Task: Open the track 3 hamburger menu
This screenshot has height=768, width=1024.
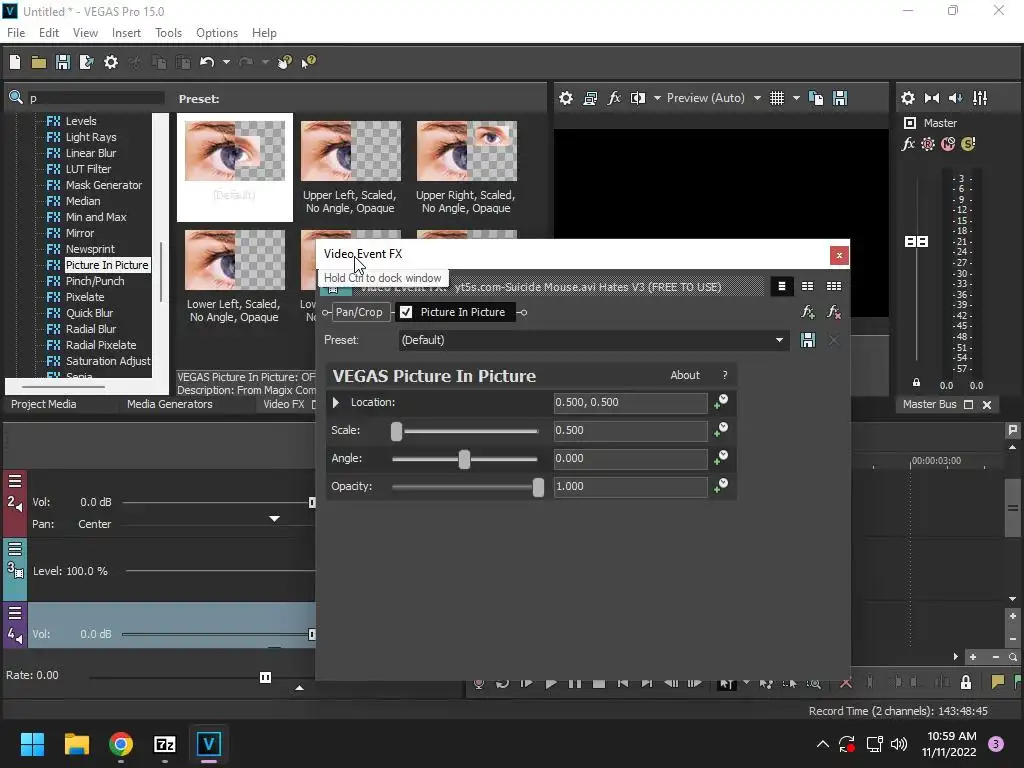Action: click(15, 549)
